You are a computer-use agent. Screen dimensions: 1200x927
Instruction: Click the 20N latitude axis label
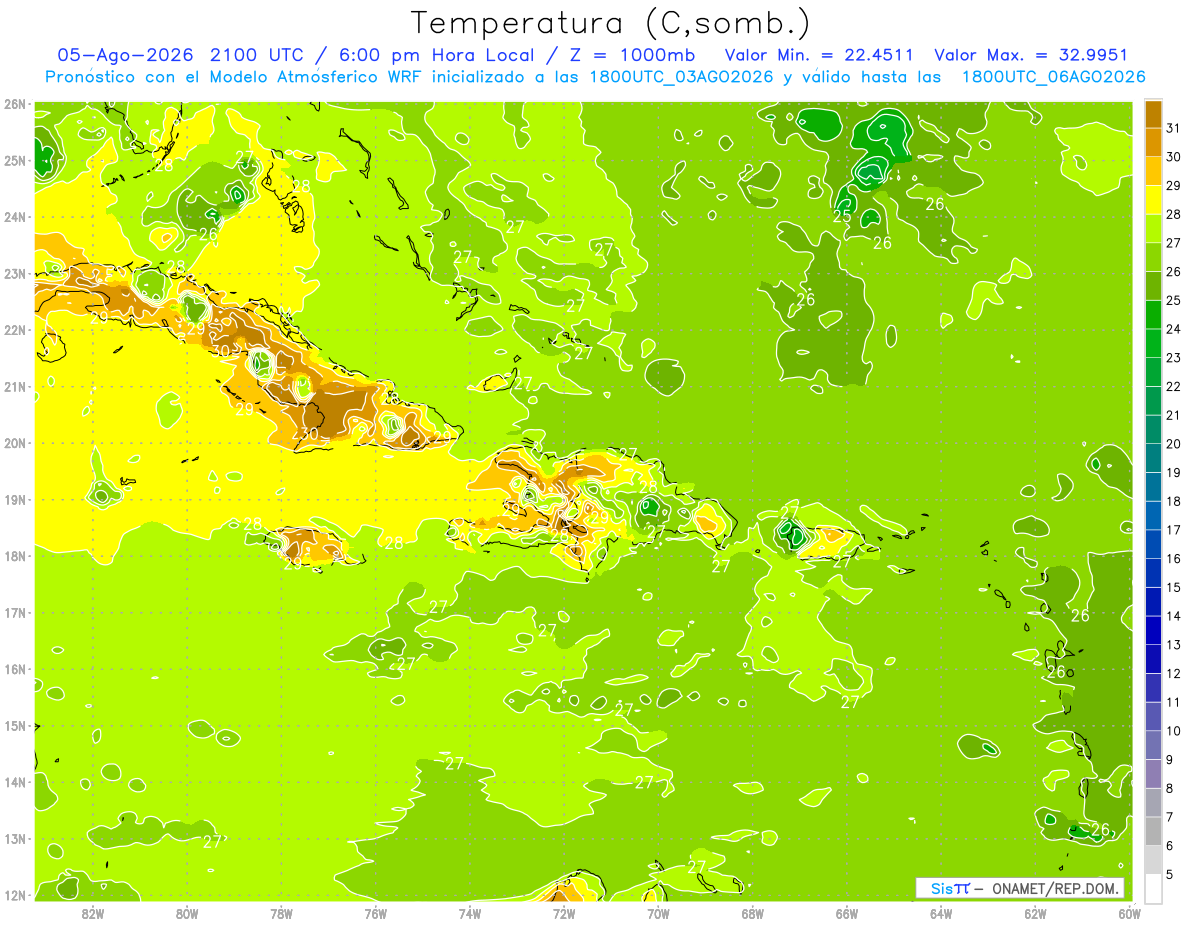coord(16,443)
